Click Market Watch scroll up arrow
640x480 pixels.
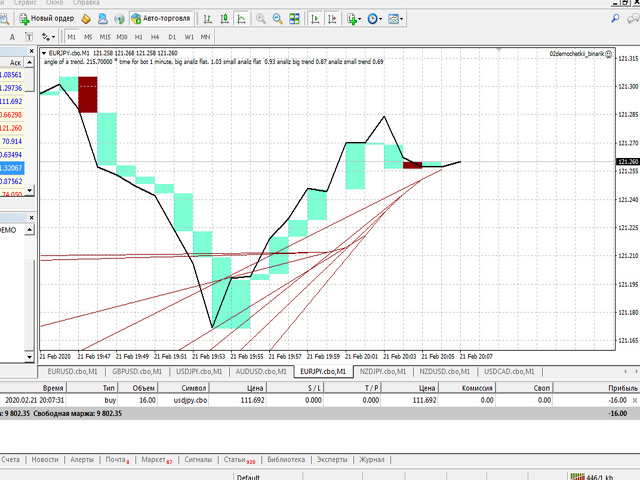29,62
